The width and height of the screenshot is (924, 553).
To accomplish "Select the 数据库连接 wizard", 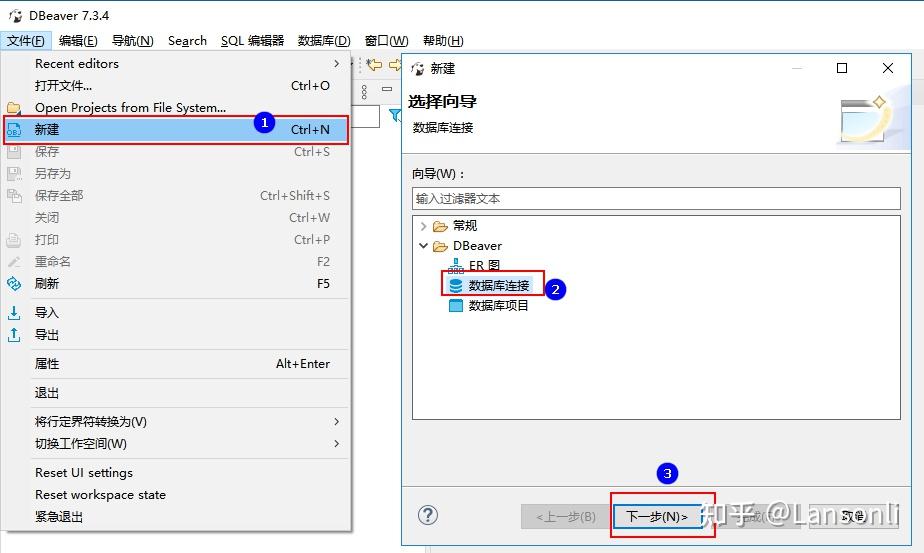I will pos(499,286).
